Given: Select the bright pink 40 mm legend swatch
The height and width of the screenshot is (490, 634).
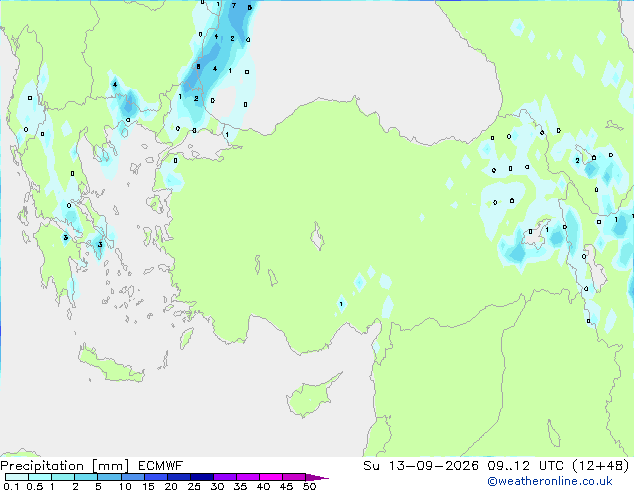Looking at the screenshot, I should [x=271, y=477].
